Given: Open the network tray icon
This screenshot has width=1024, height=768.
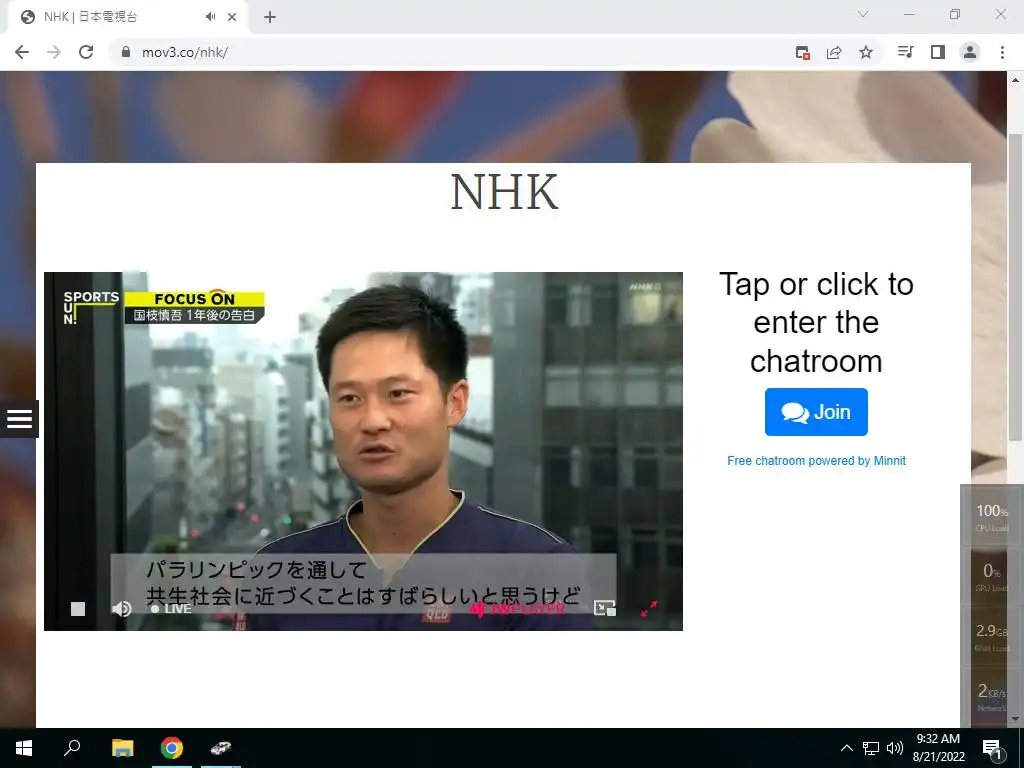Looking at the screenshot, I should [x=871, y=748].
